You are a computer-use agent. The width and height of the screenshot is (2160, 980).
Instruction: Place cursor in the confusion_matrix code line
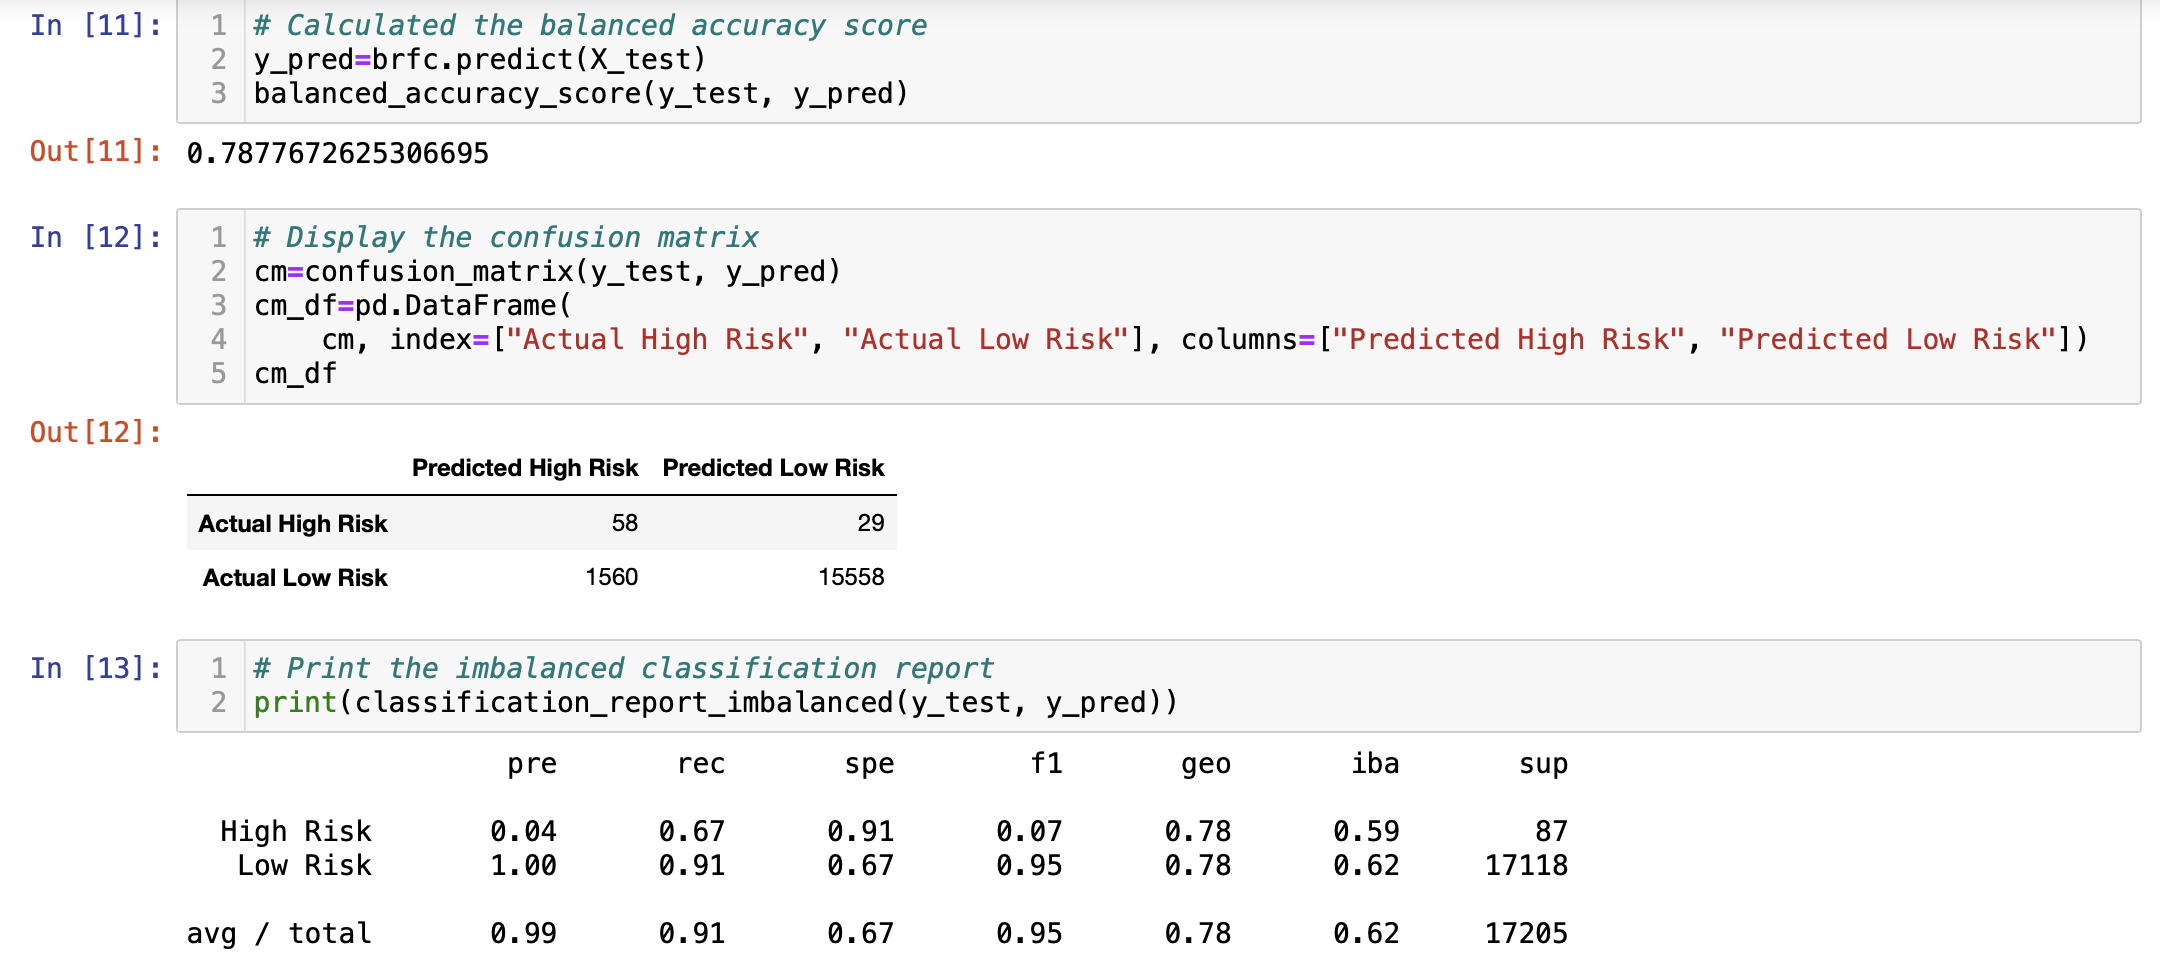tap(545, 271)
